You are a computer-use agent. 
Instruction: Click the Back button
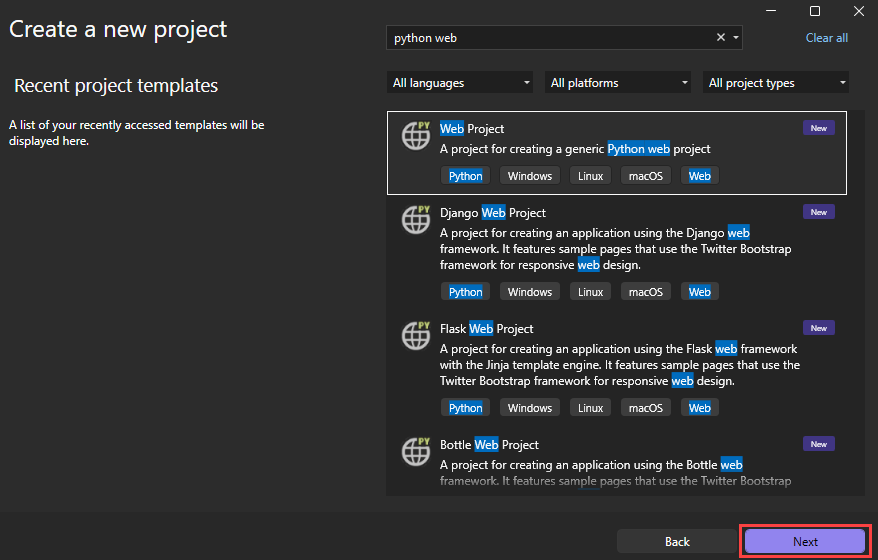pos(677,542)
